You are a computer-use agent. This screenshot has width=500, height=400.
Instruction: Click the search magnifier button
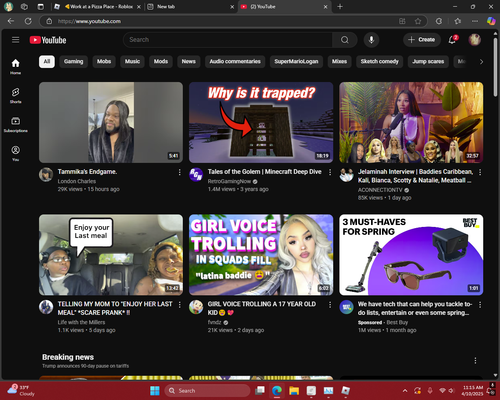click(345, 40)
